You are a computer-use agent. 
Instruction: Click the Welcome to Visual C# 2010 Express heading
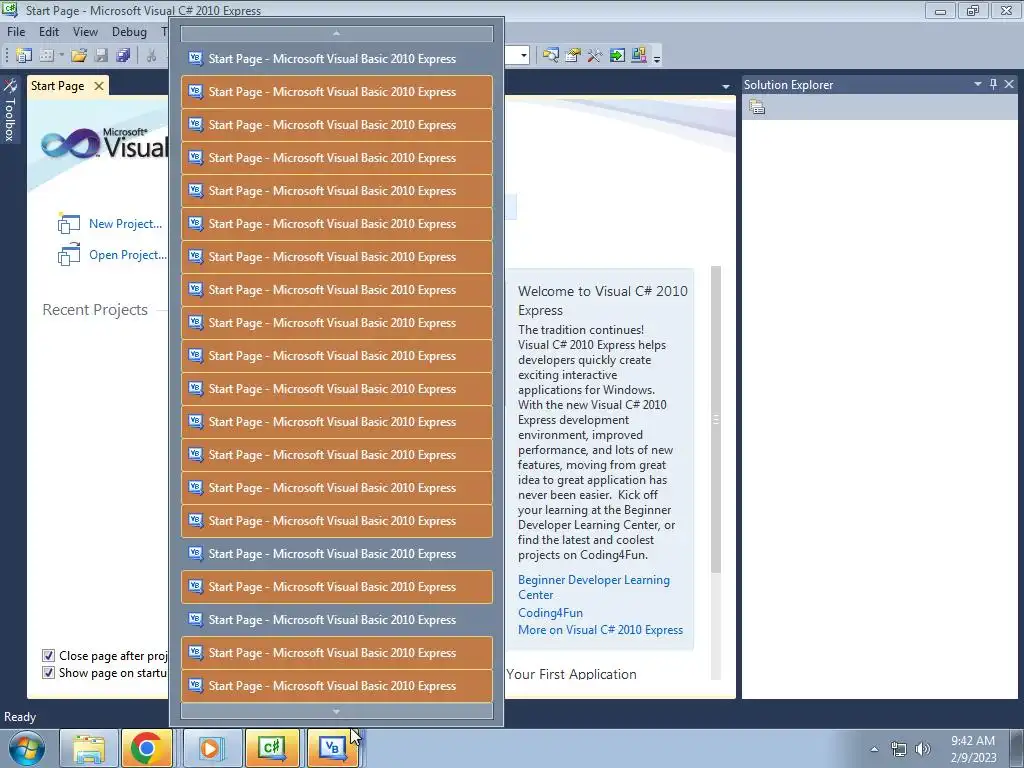603,300
